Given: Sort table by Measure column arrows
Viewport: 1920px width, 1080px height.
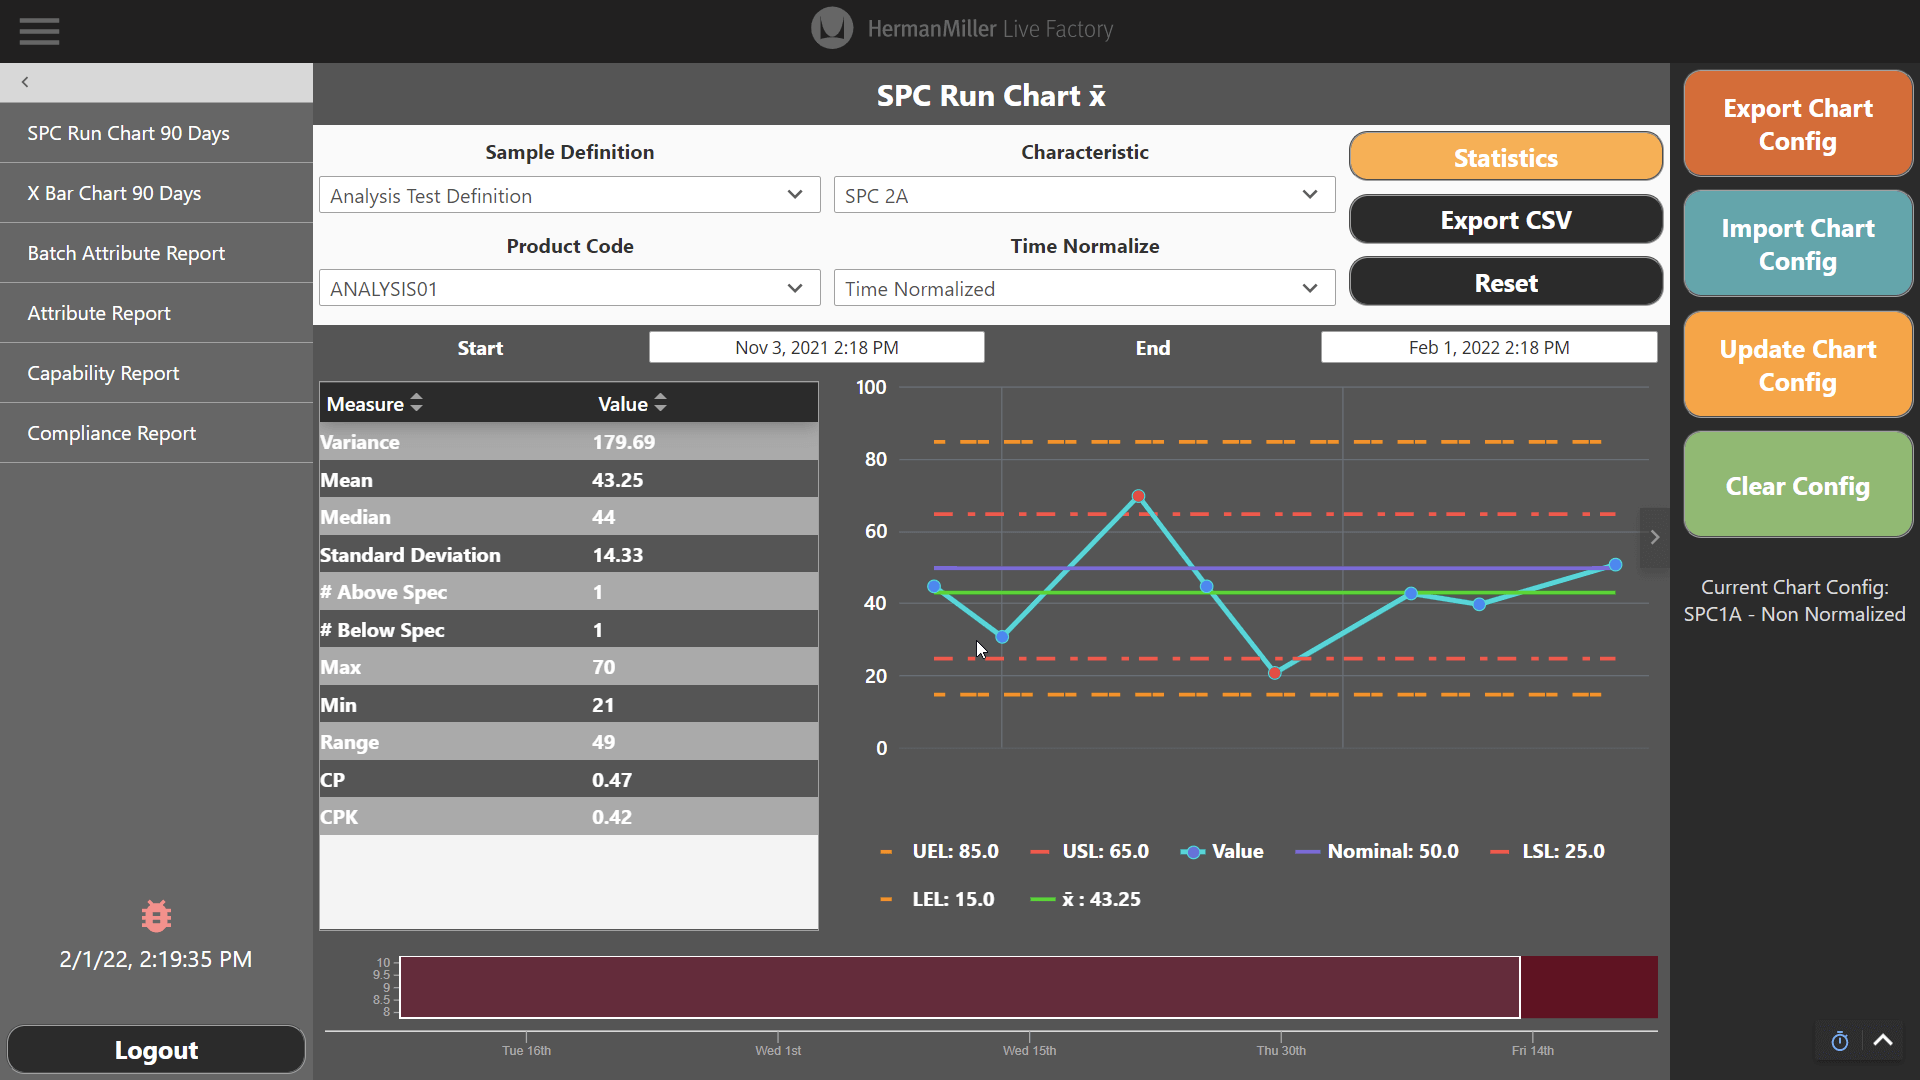Looking at the screenshot, I should (416, 403).
